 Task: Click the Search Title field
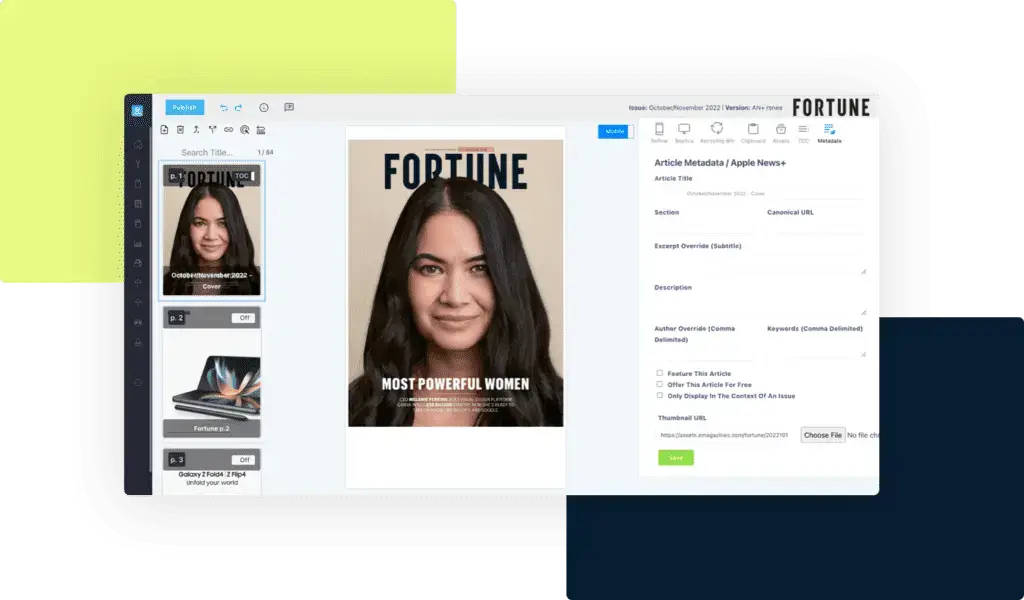pyautogui.click(x=207, y=152)
